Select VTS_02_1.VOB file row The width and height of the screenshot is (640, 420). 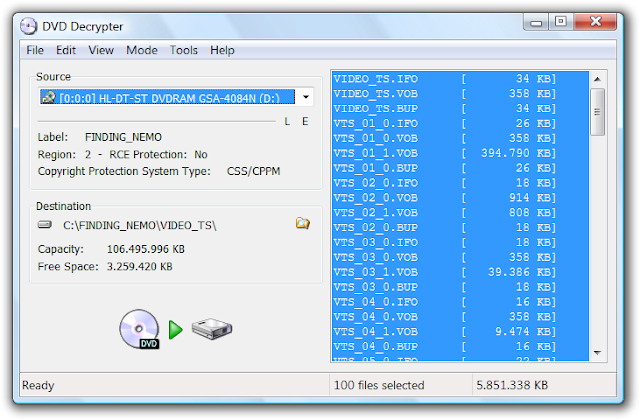pyautogui.click(x=460, y=213)
